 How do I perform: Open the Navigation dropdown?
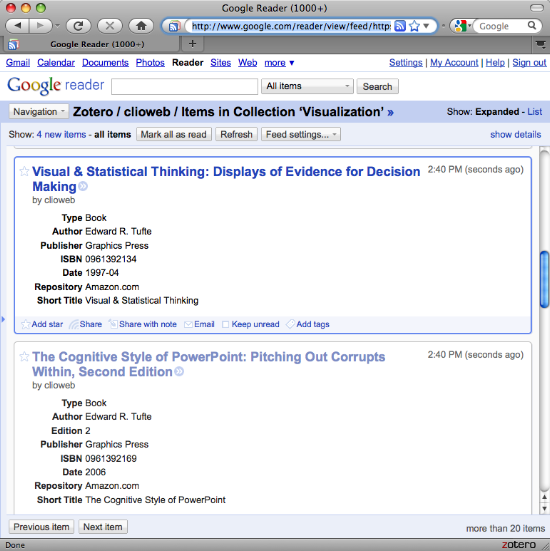click(39, 112)
